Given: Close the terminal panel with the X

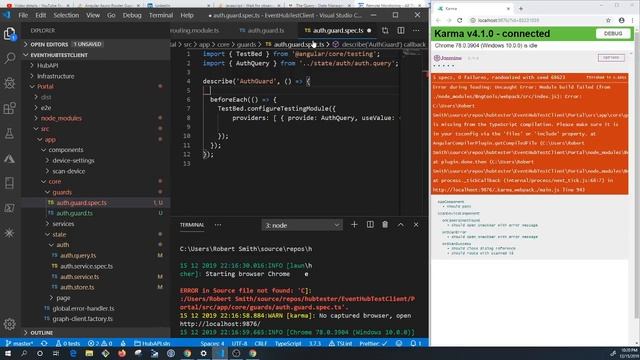Looking at the screenshot, I should [x=416, y=224].
